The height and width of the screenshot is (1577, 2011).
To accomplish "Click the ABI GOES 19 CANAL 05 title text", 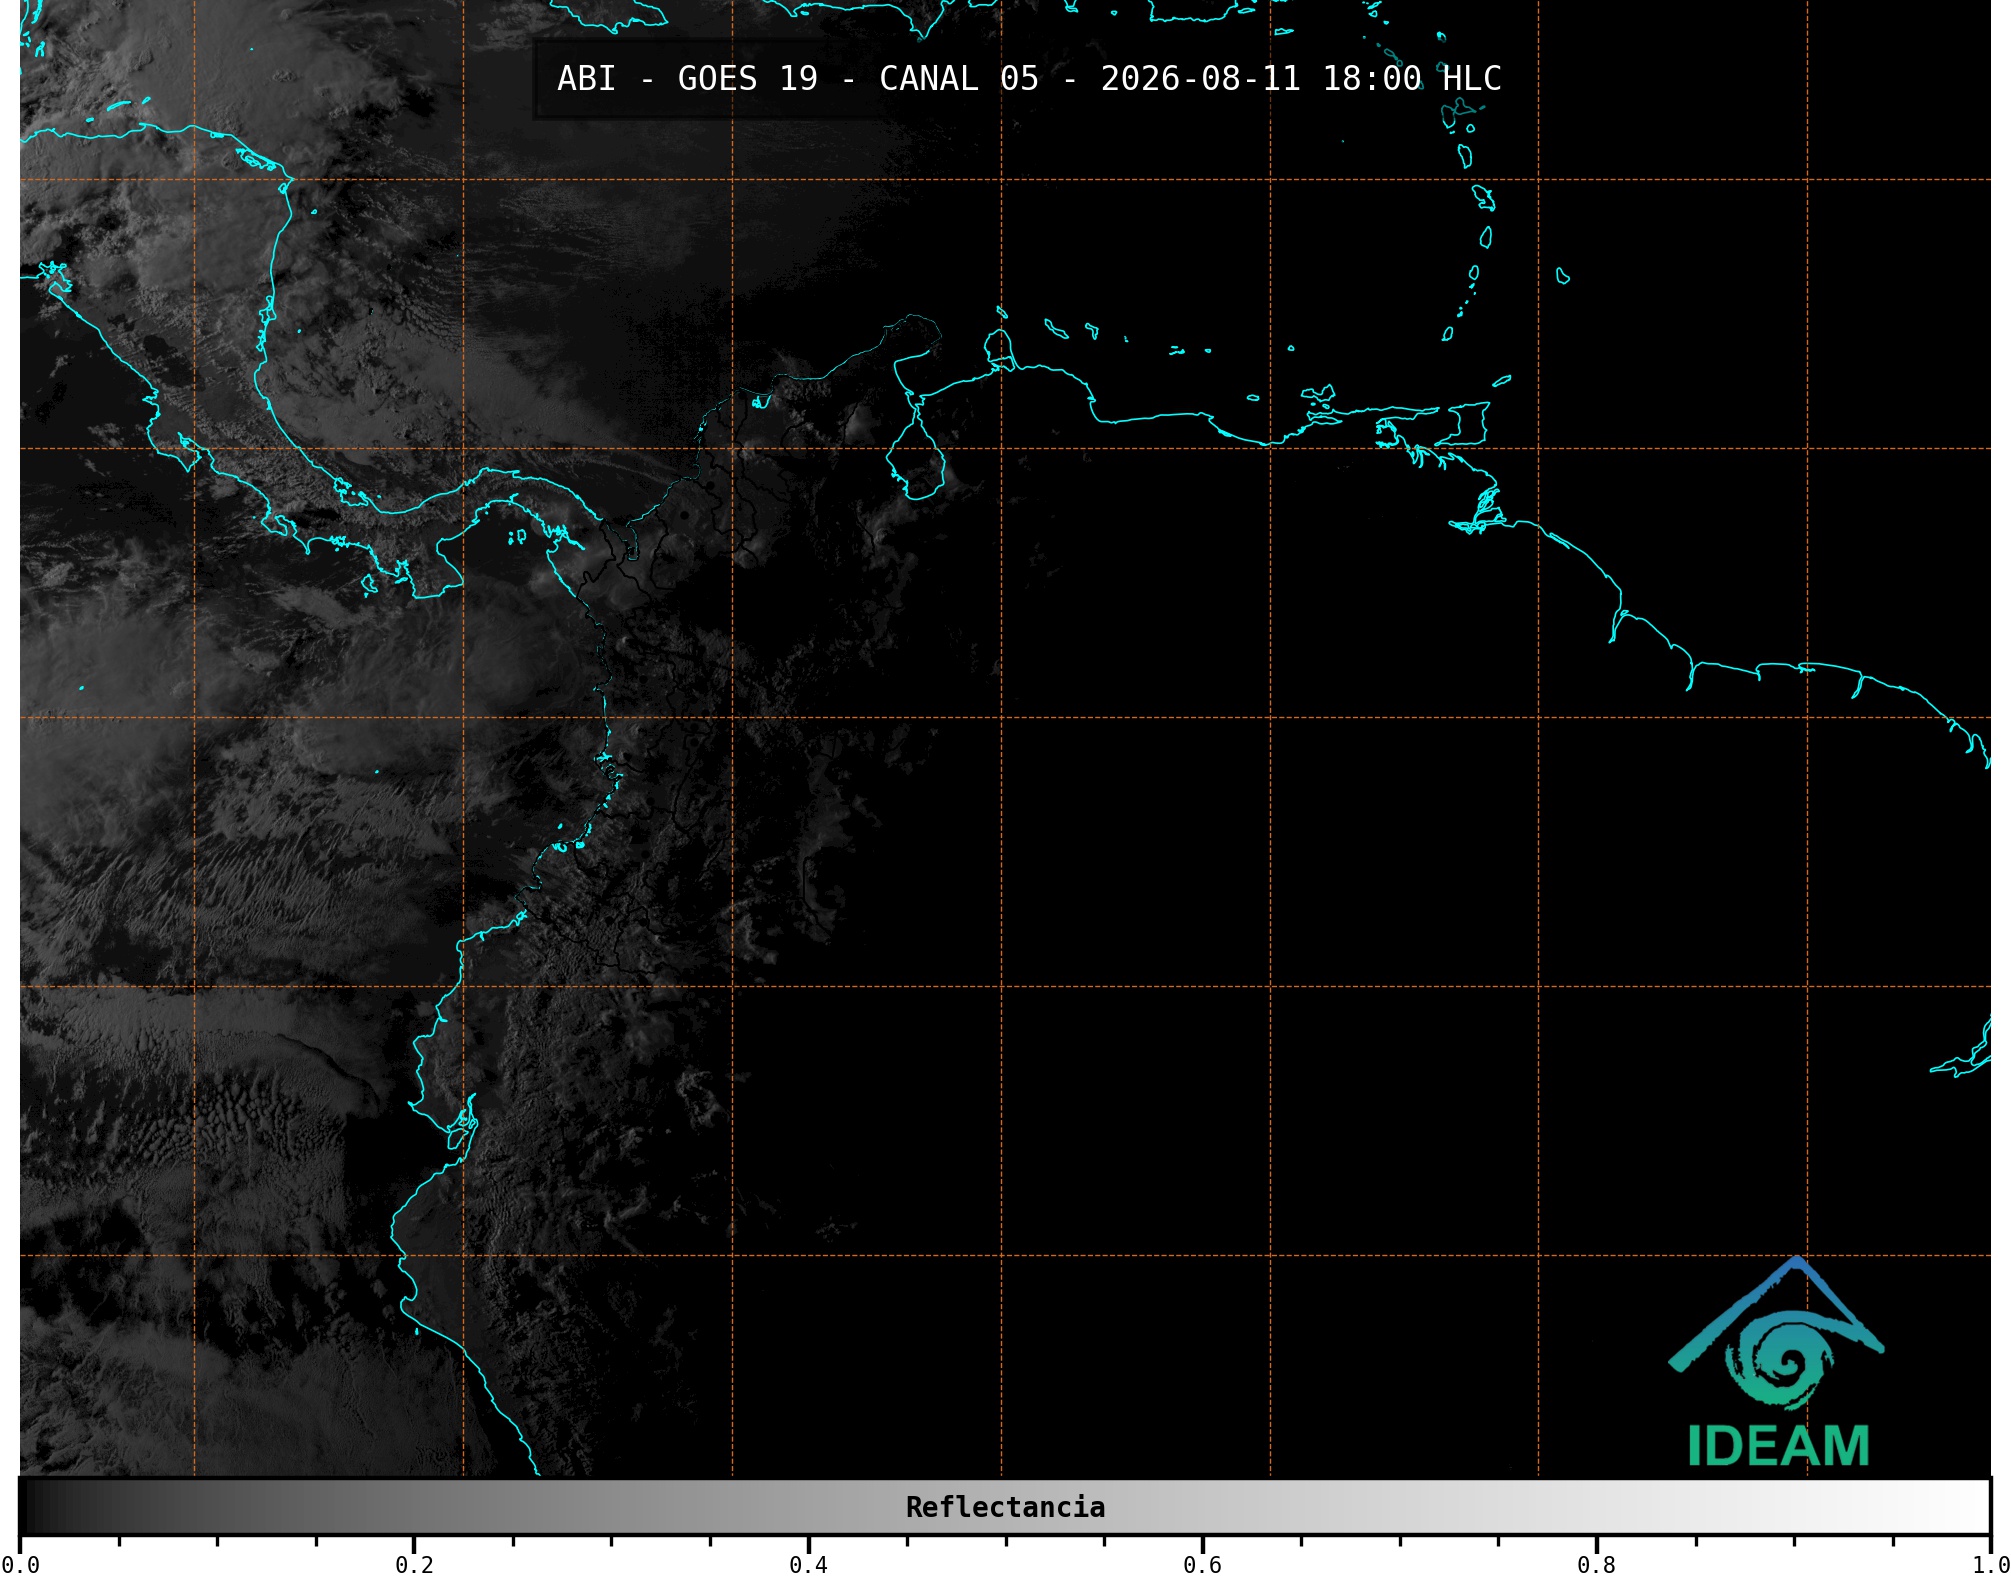I will click(1029, 79).
